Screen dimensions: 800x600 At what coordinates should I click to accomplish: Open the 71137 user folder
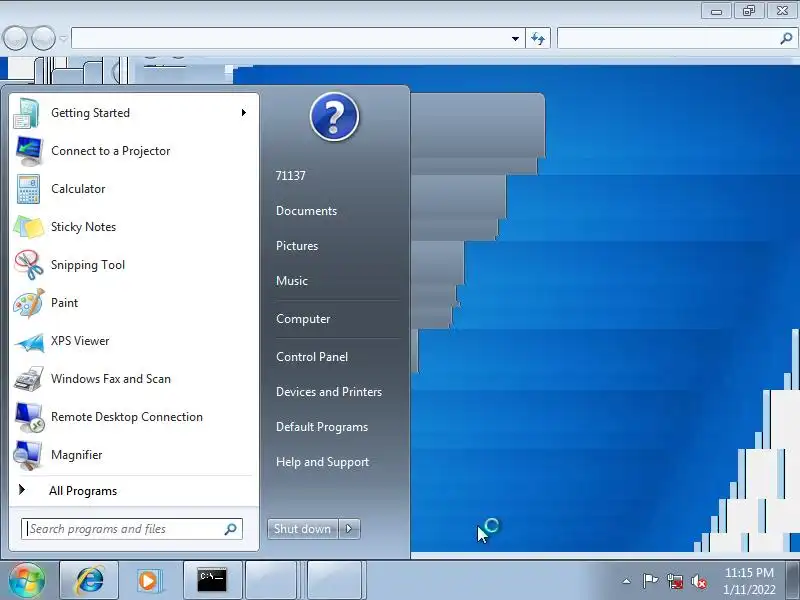pyautogui.click(x=290, y=176)
